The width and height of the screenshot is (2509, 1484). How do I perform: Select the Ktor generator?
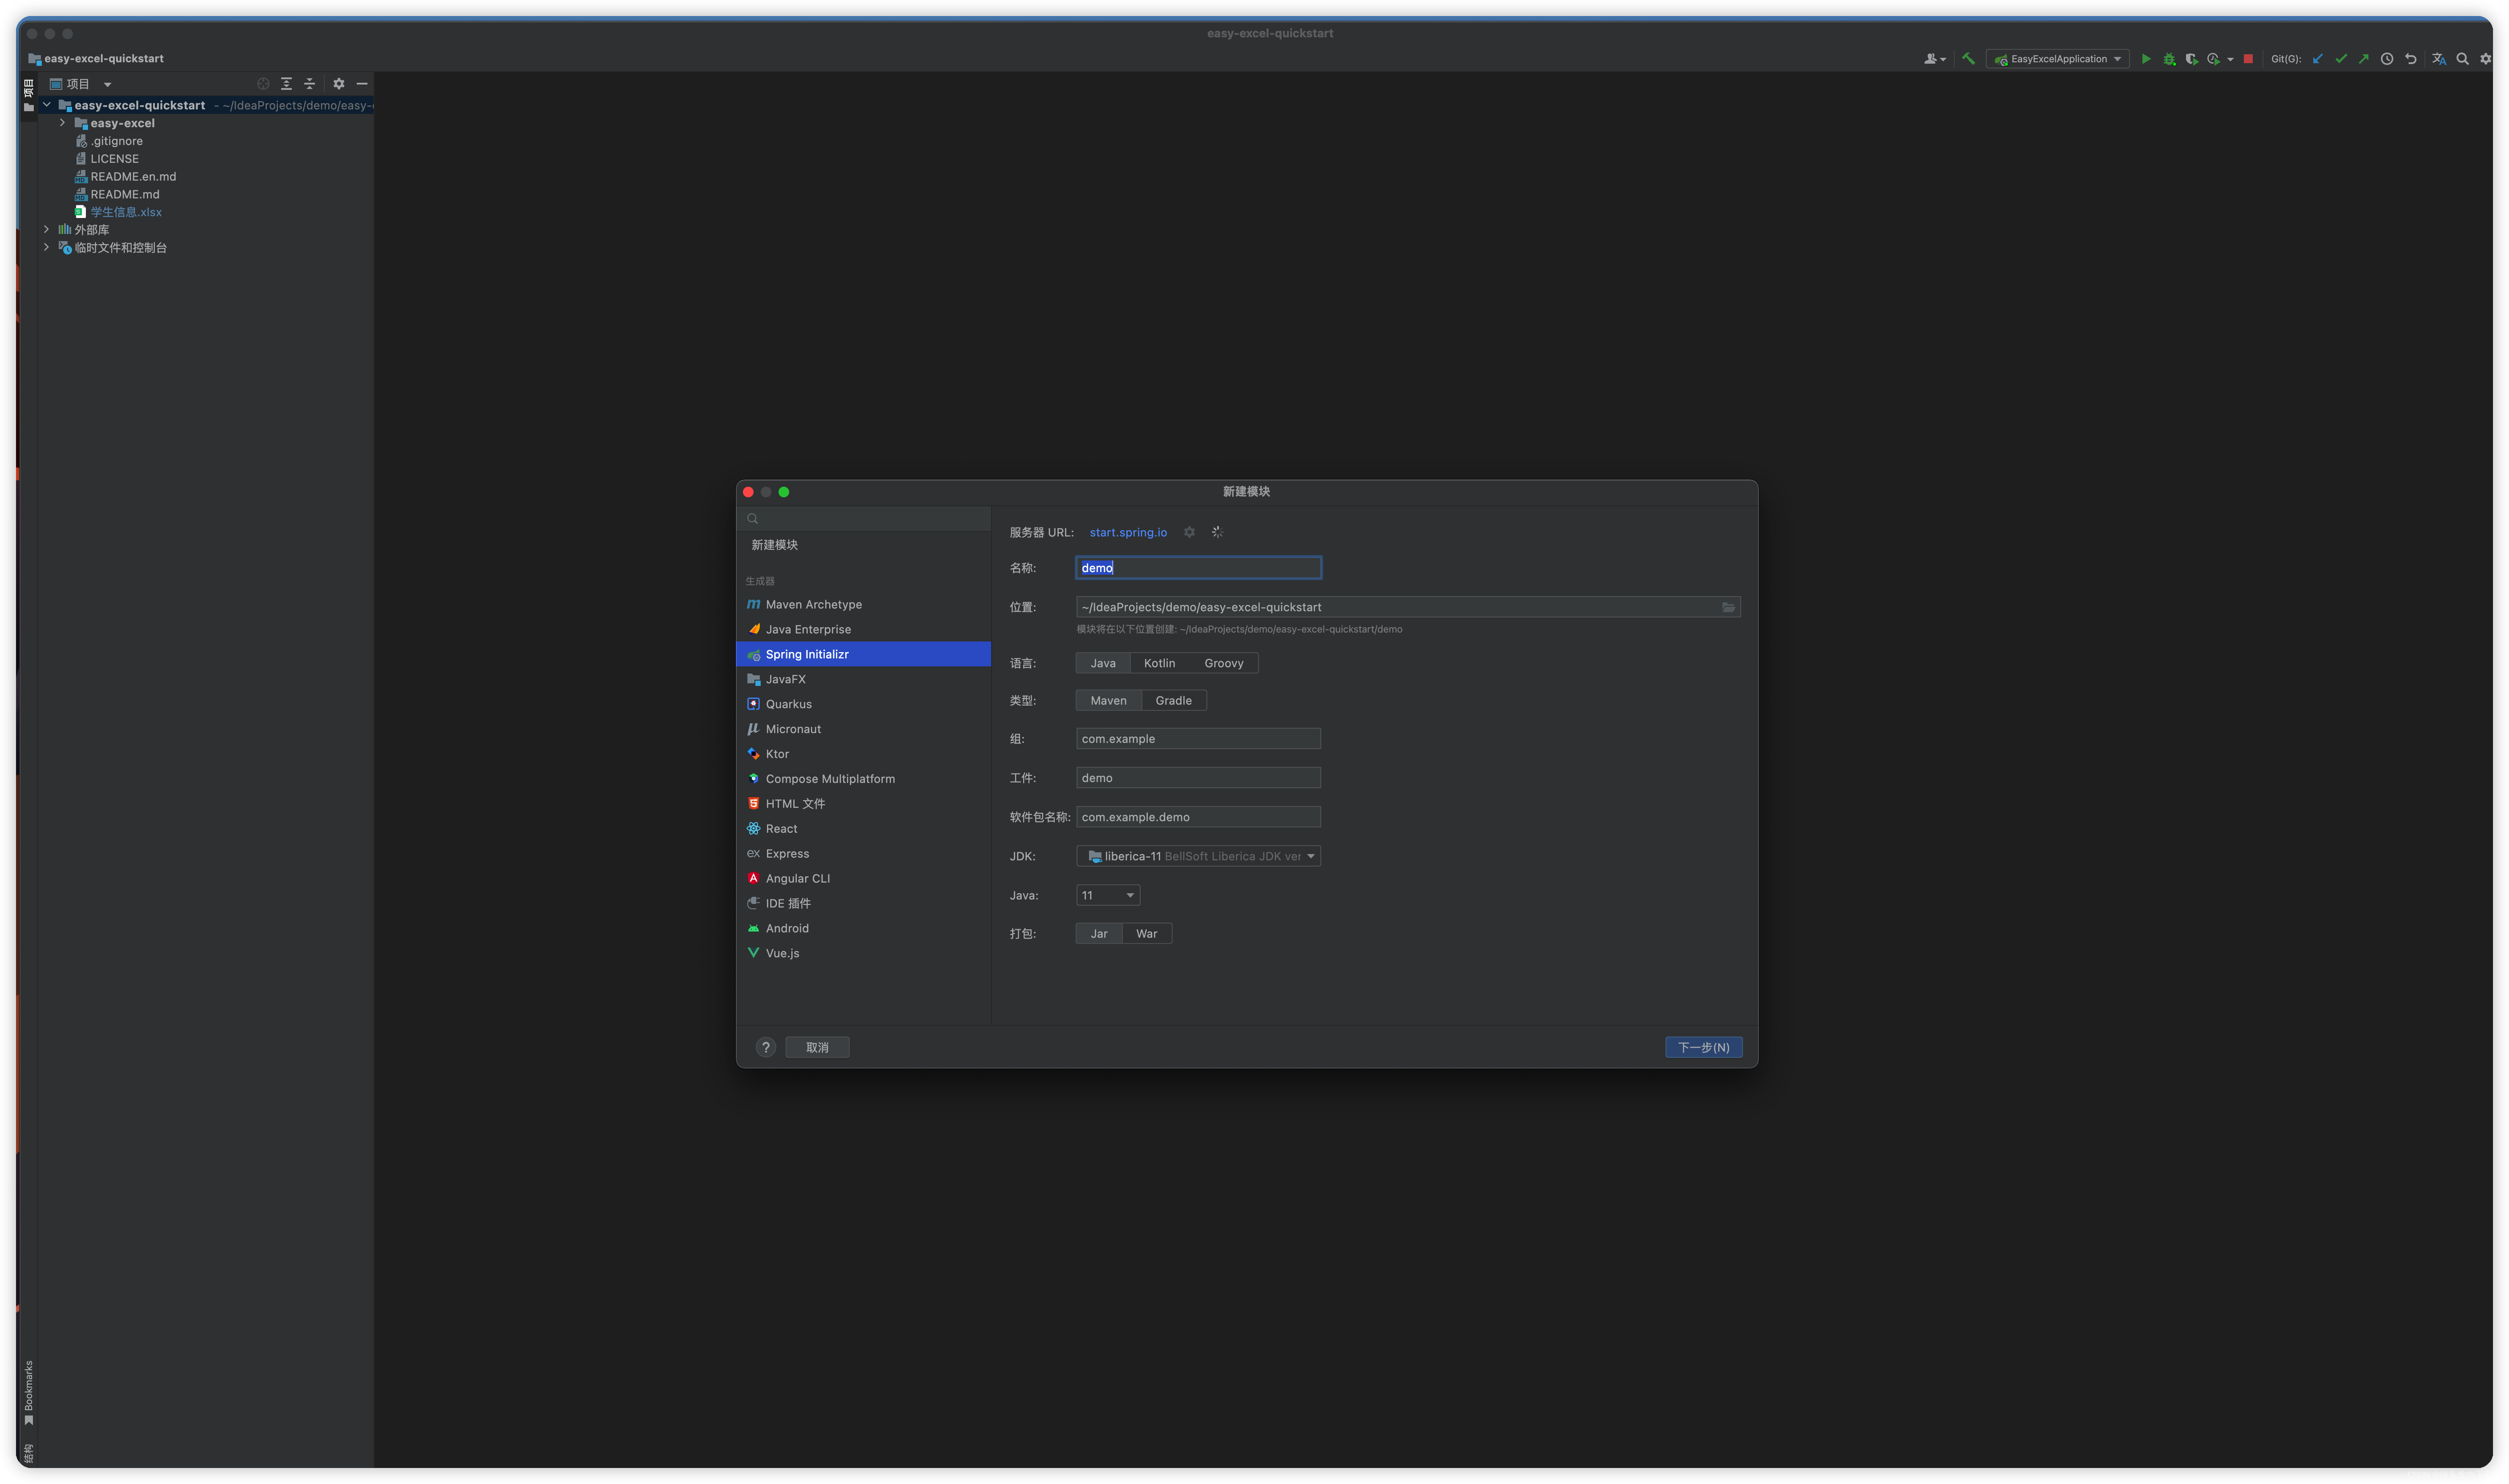863,754
